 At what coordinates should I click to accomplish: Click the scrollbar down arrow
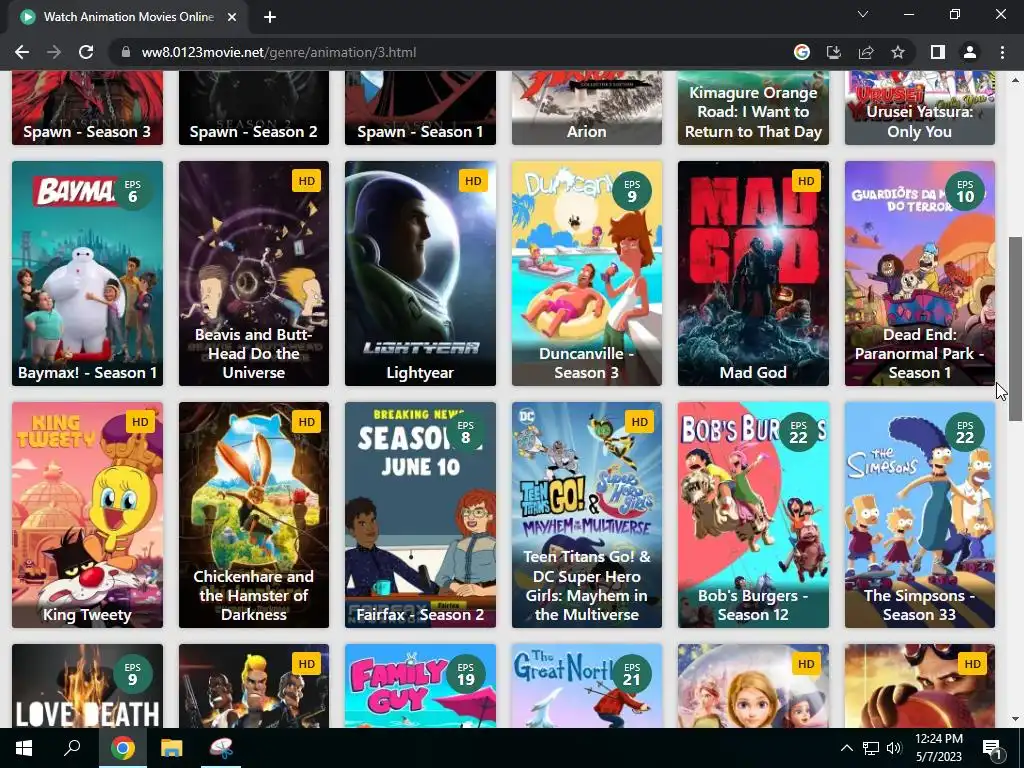click(x=1015, y=719)
